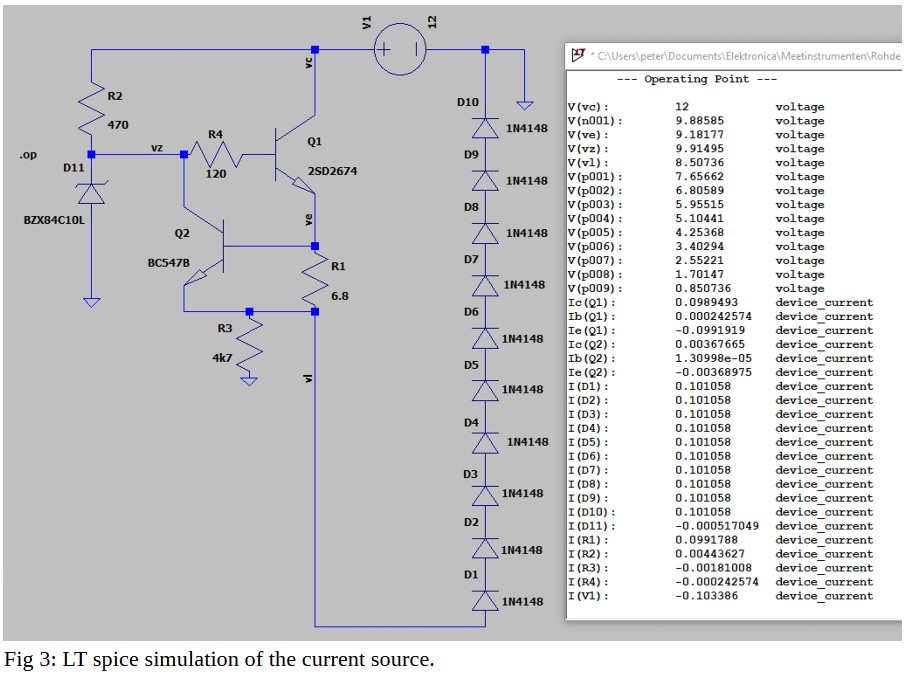
Task: Click the vz net label
Action: coord(157,147)
